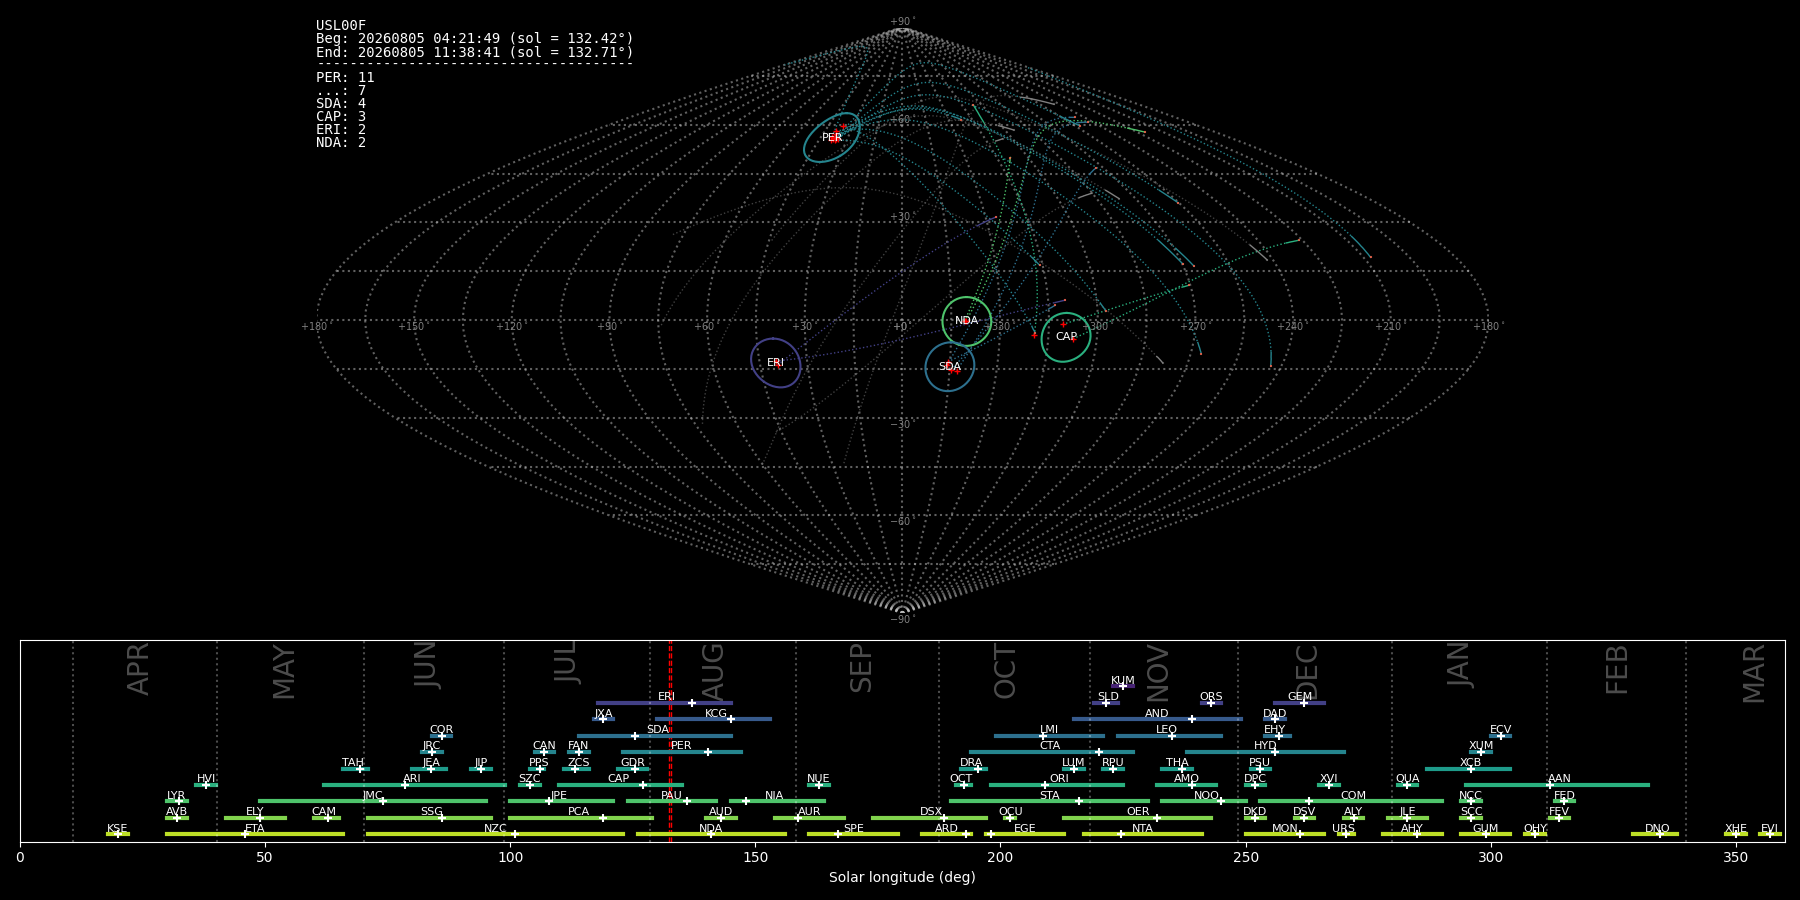Click the PER radiant circle on sky map
The image size is (1800, 900).
(832, 138)
